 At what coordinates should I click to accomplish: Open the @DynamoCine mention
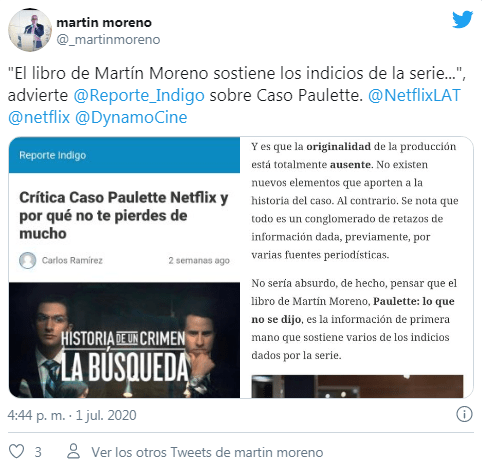pyautogui.click(x=131, y=118)
